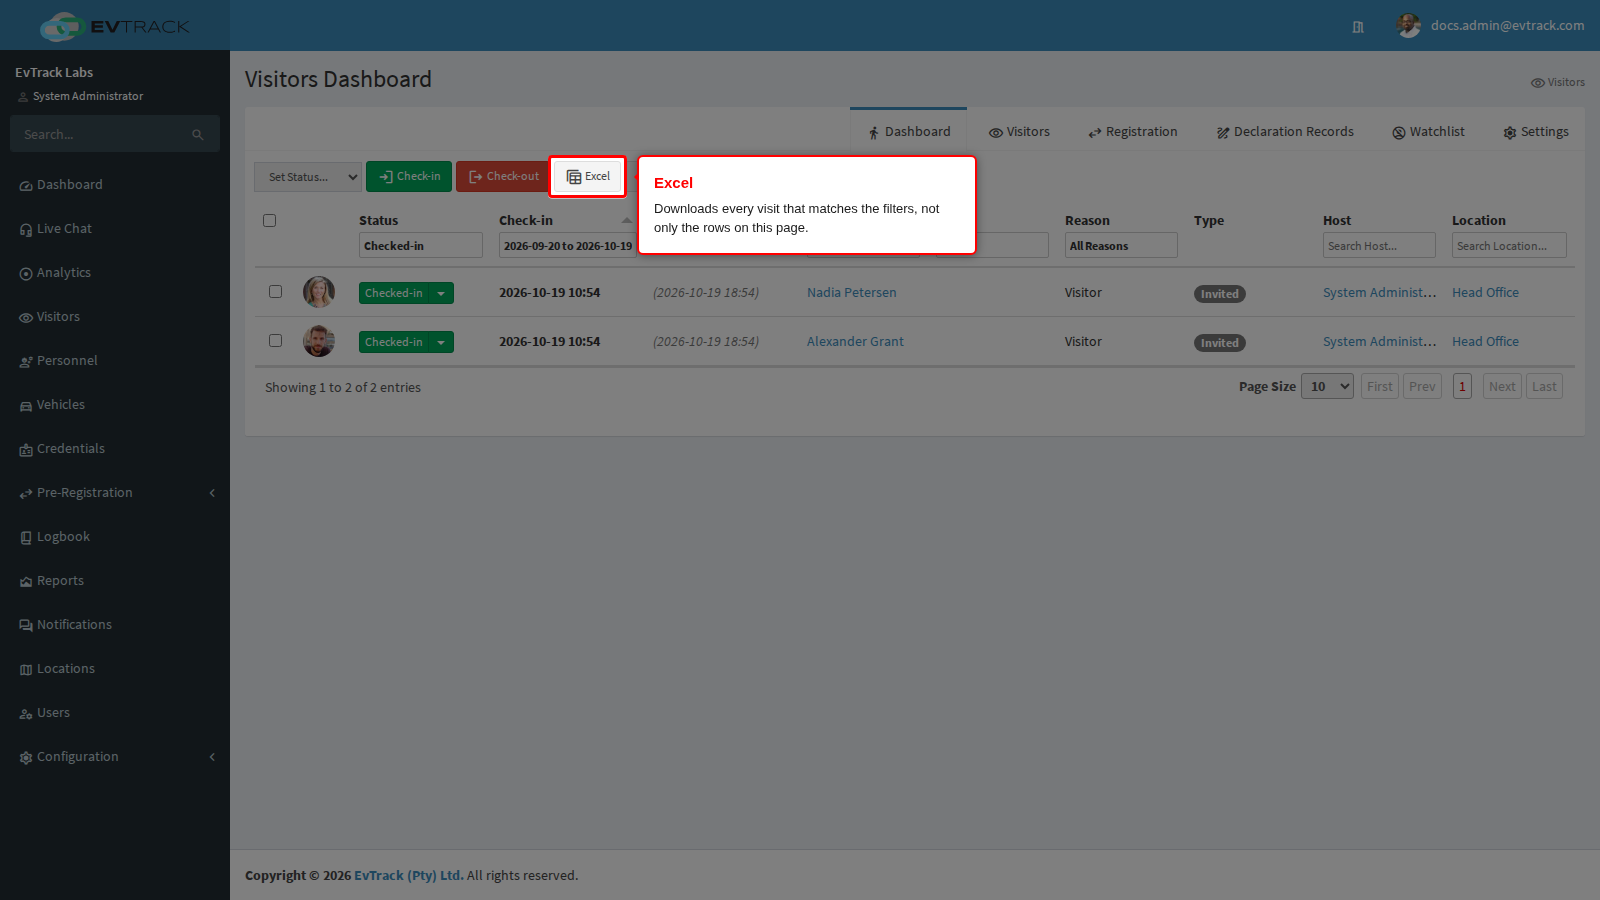Viewport: 1600px width, 900px height.
Task: Open status dropdown arrow for Nadia Petersen
Action: coord(441,293)
